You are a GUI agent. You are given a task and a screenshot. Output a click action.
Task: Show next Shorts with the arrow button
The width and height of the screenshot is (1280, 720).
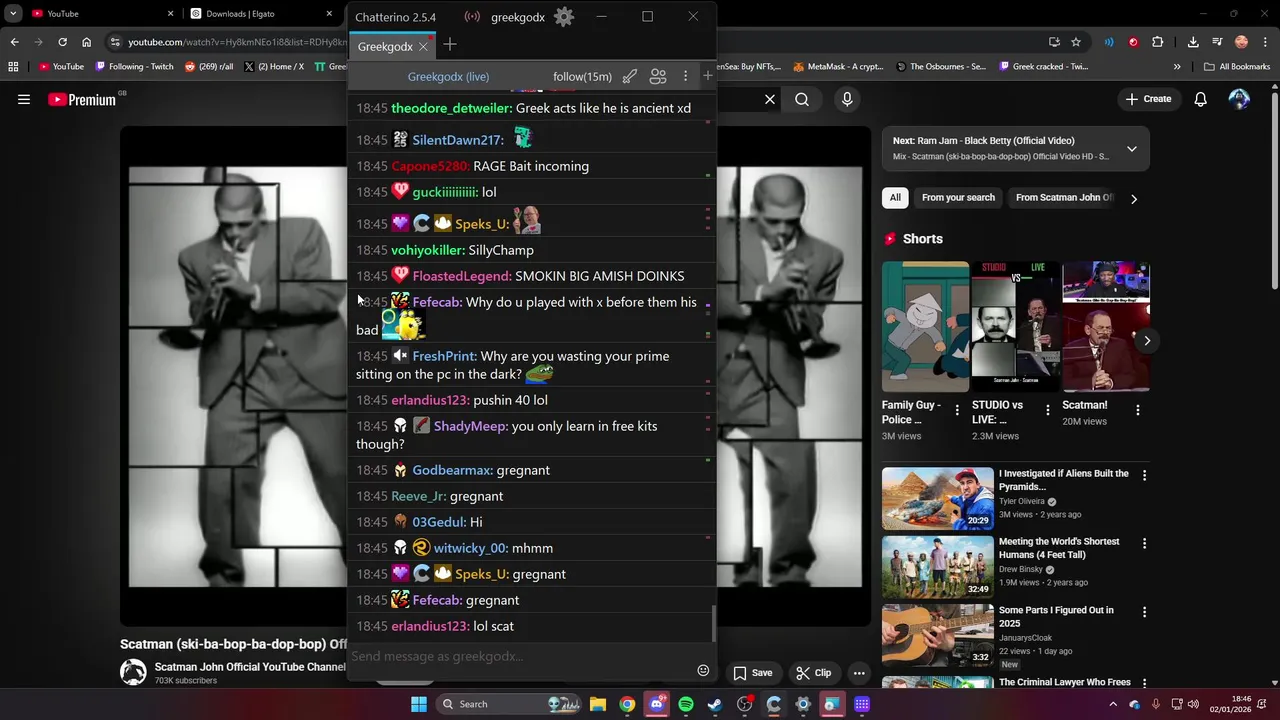[1146, 341]
